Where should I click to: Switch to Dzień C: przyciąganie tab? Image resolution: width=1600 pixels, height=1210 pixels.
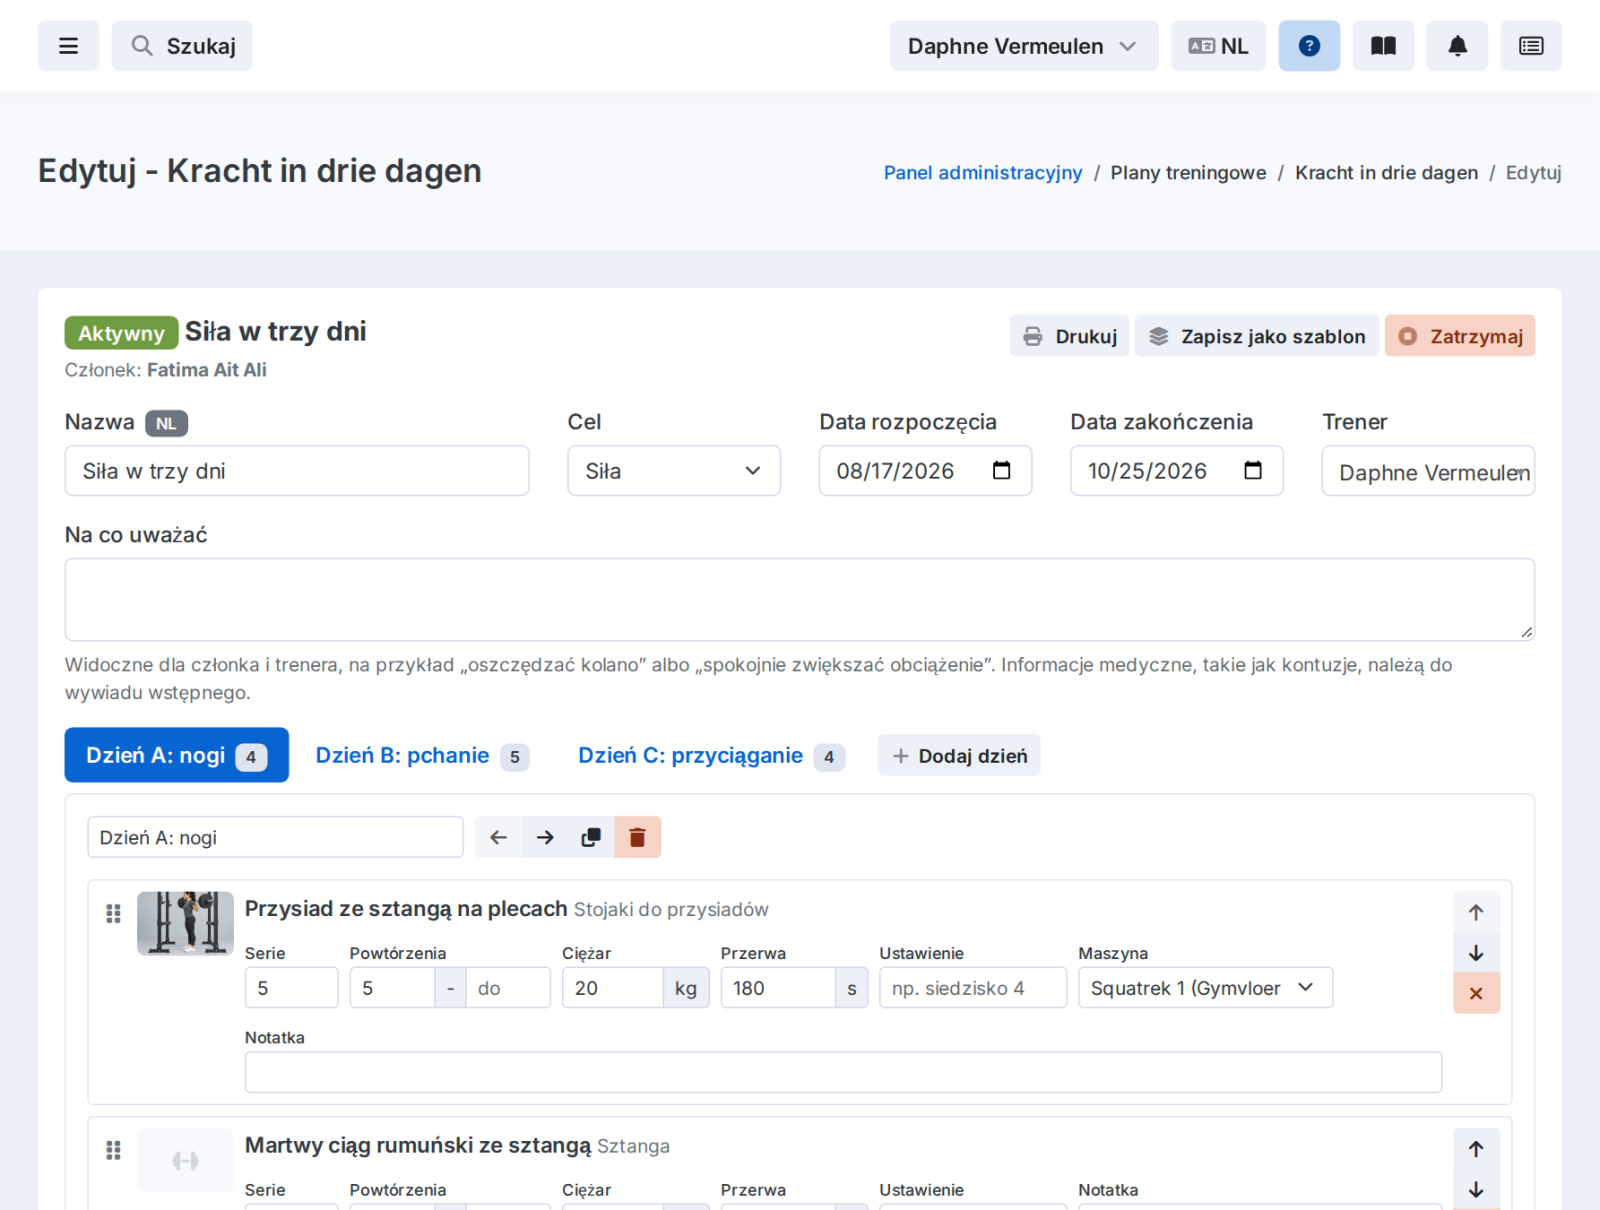pyautogui.click(x=711, y=756)
